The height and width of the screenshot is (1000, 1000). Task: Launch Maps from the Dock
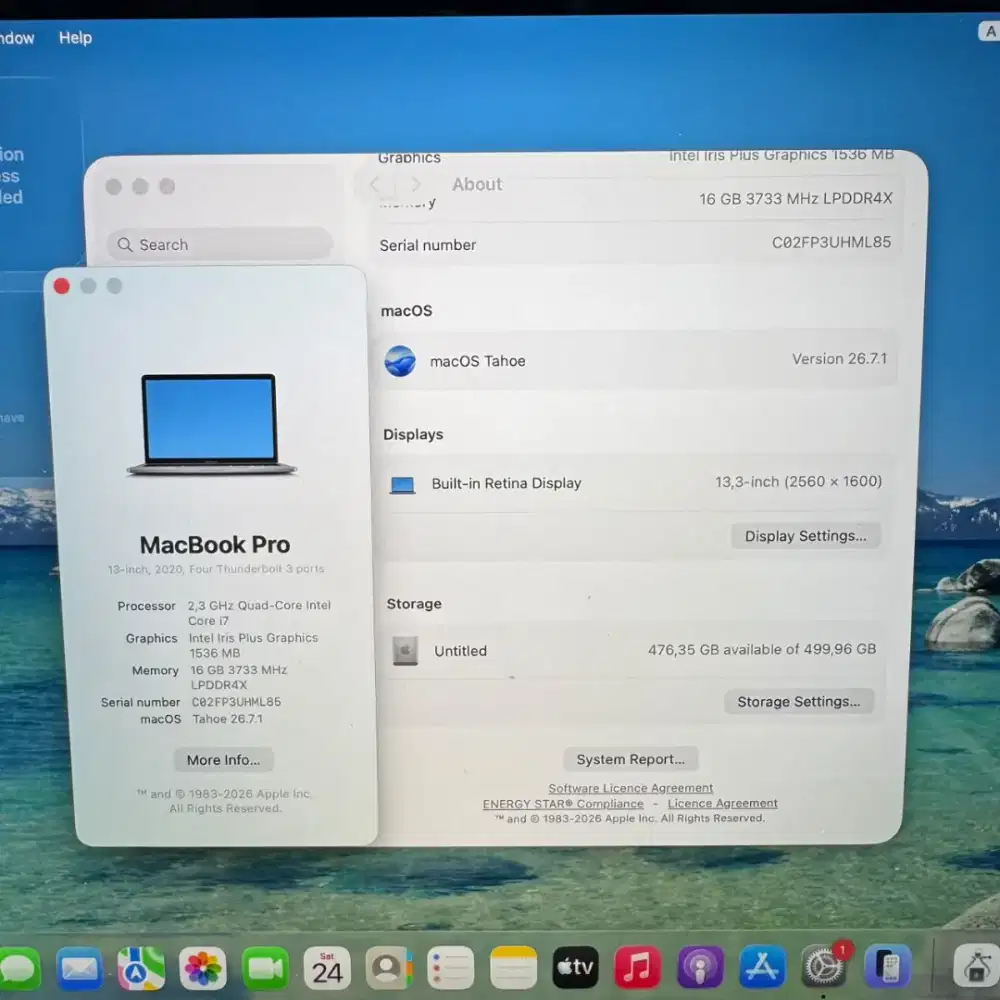[x=141, y=969]
